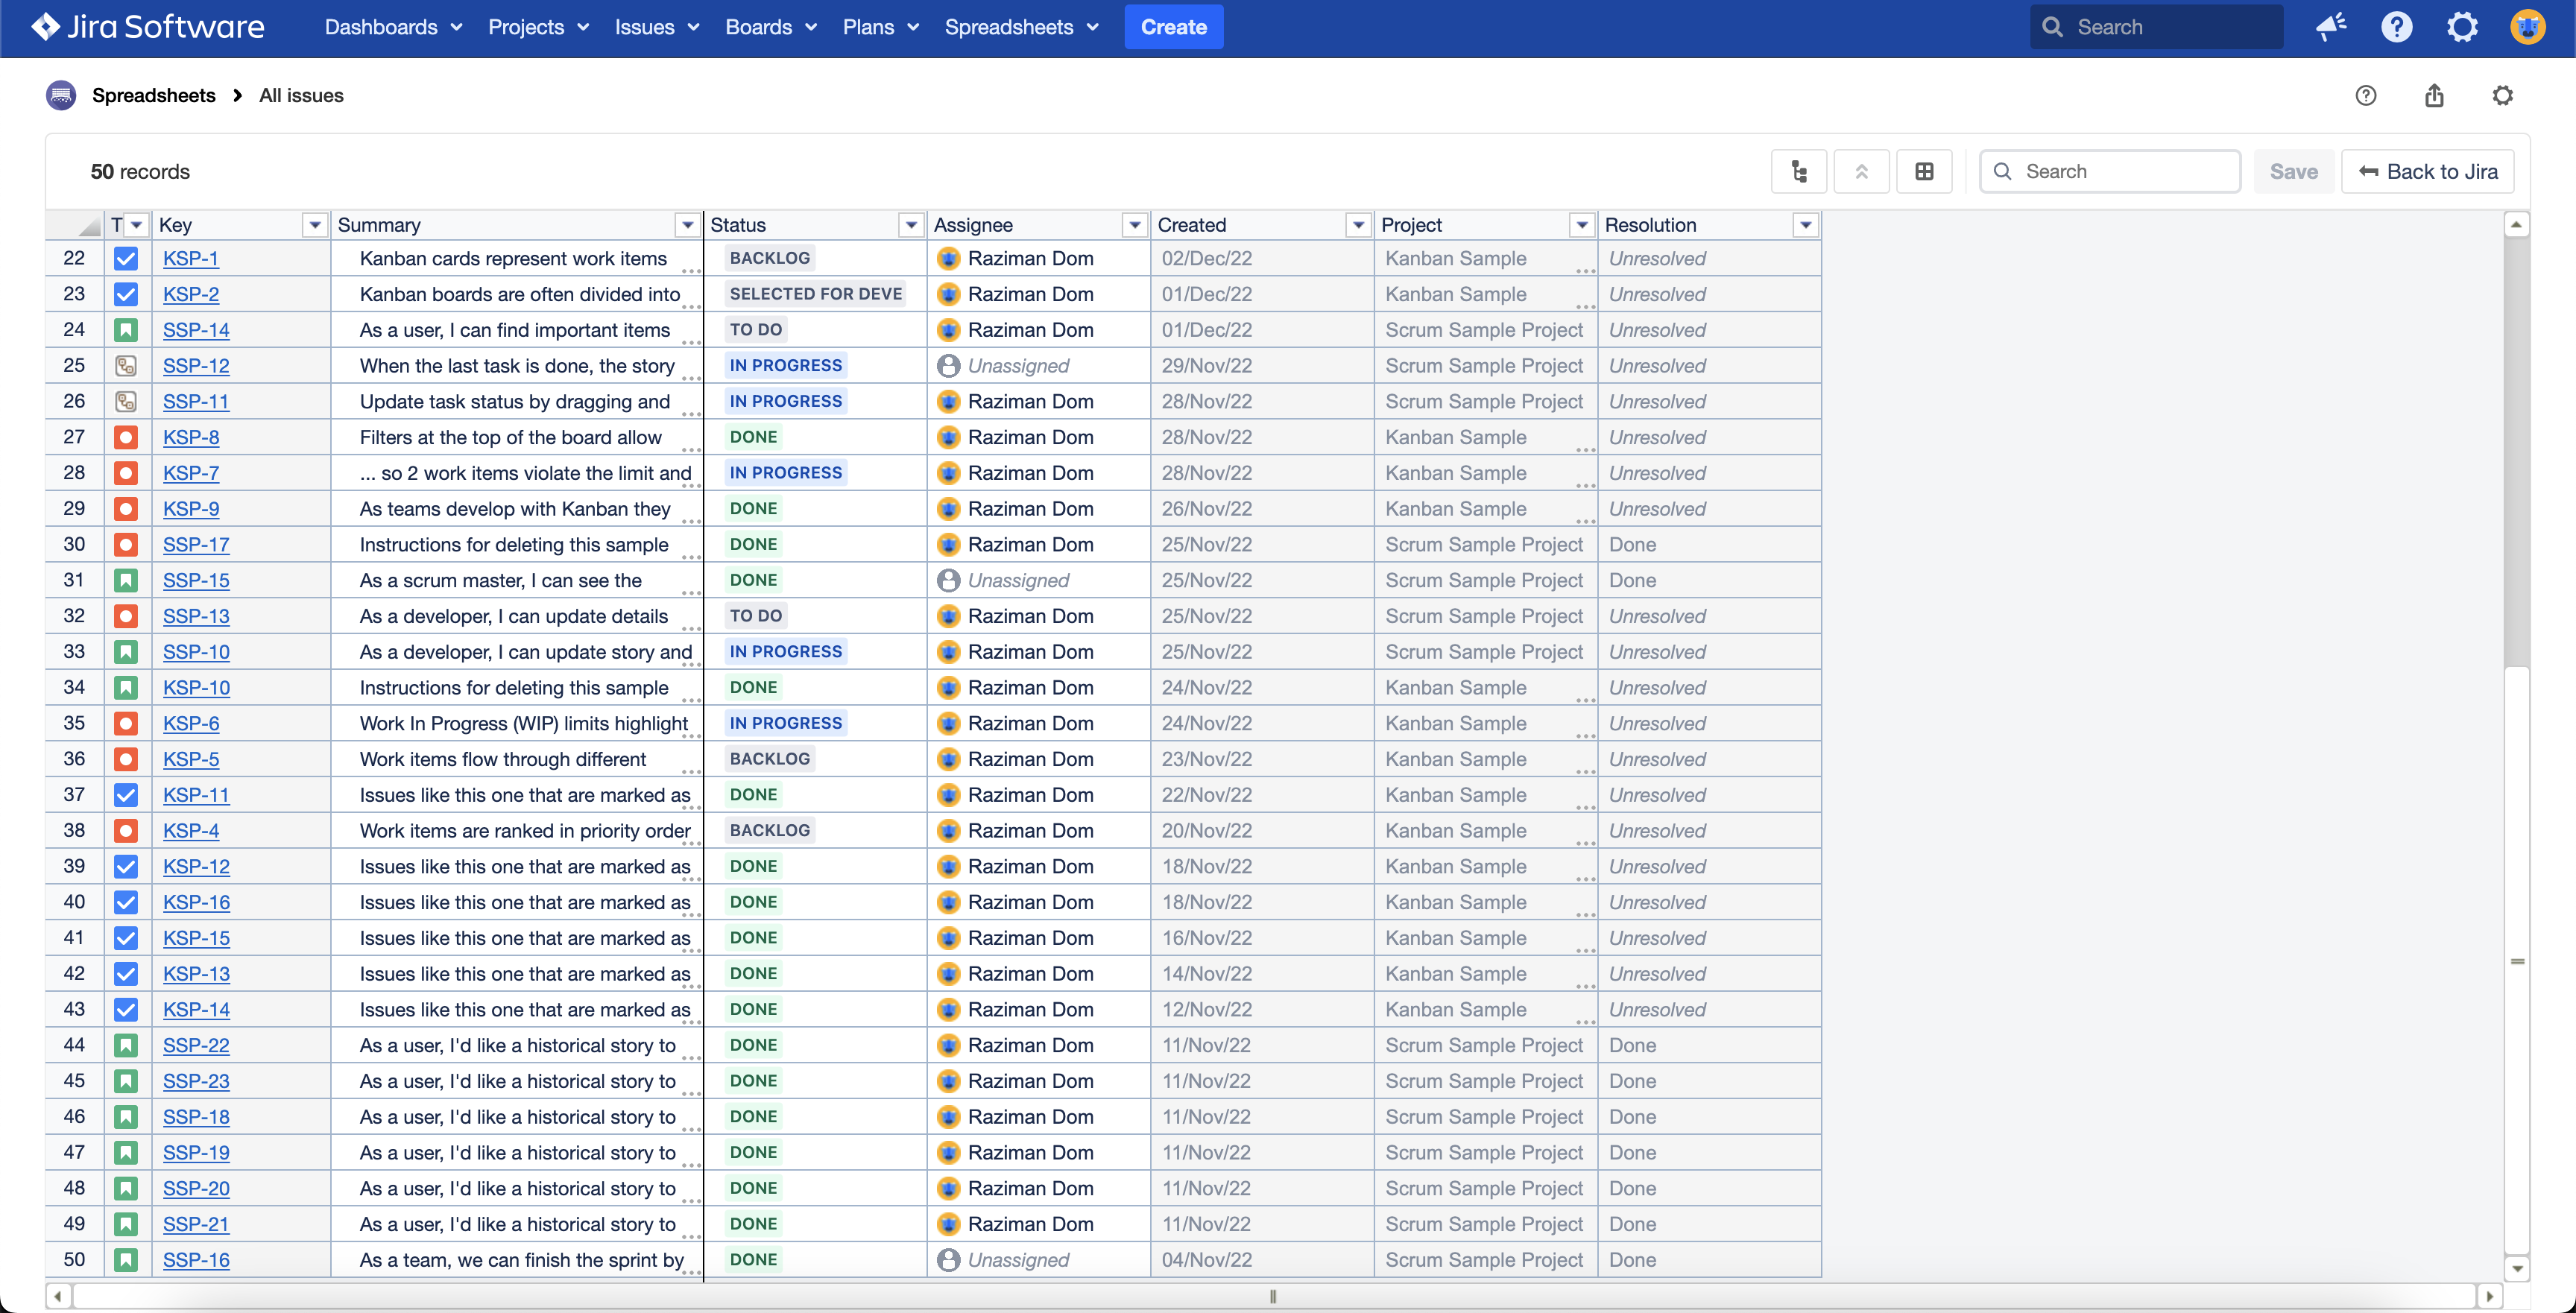Click the vertical scrollbar down arrow
Viewport: 2576px width, 1313px height.
pos(2516,1268)
